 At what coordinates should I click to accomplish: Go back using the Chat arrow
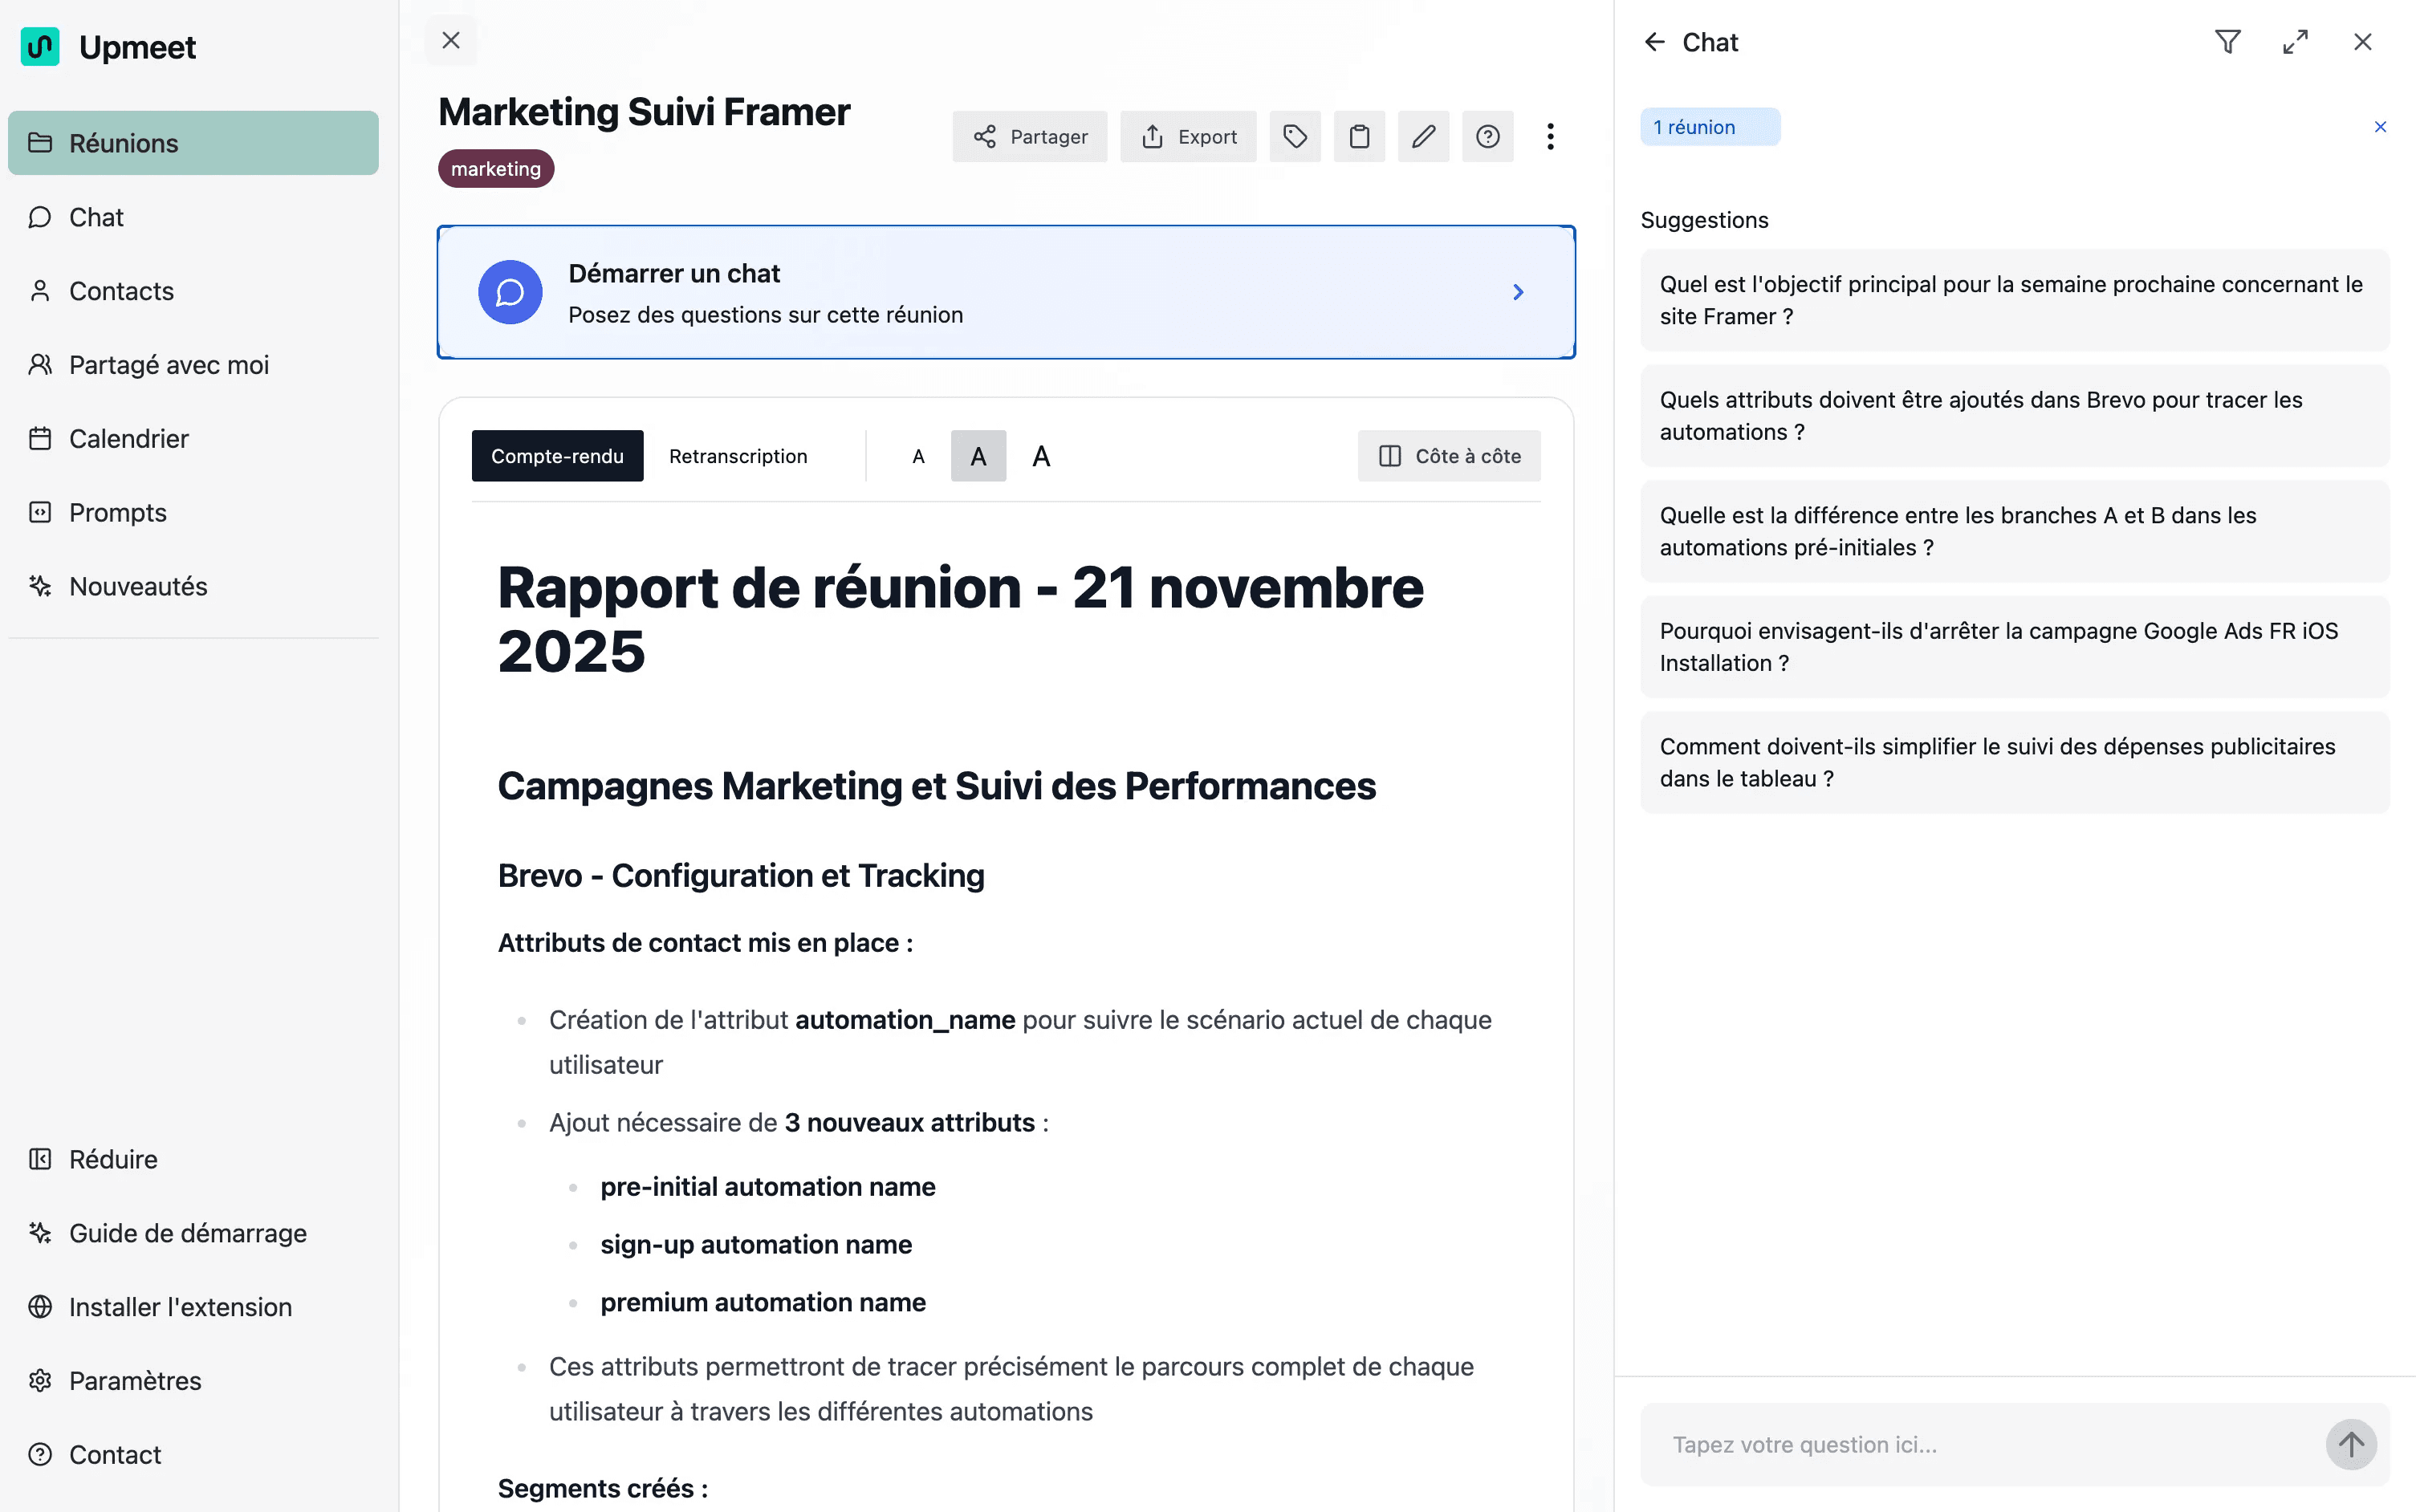pyautogui.click(x=1654, y=42)
